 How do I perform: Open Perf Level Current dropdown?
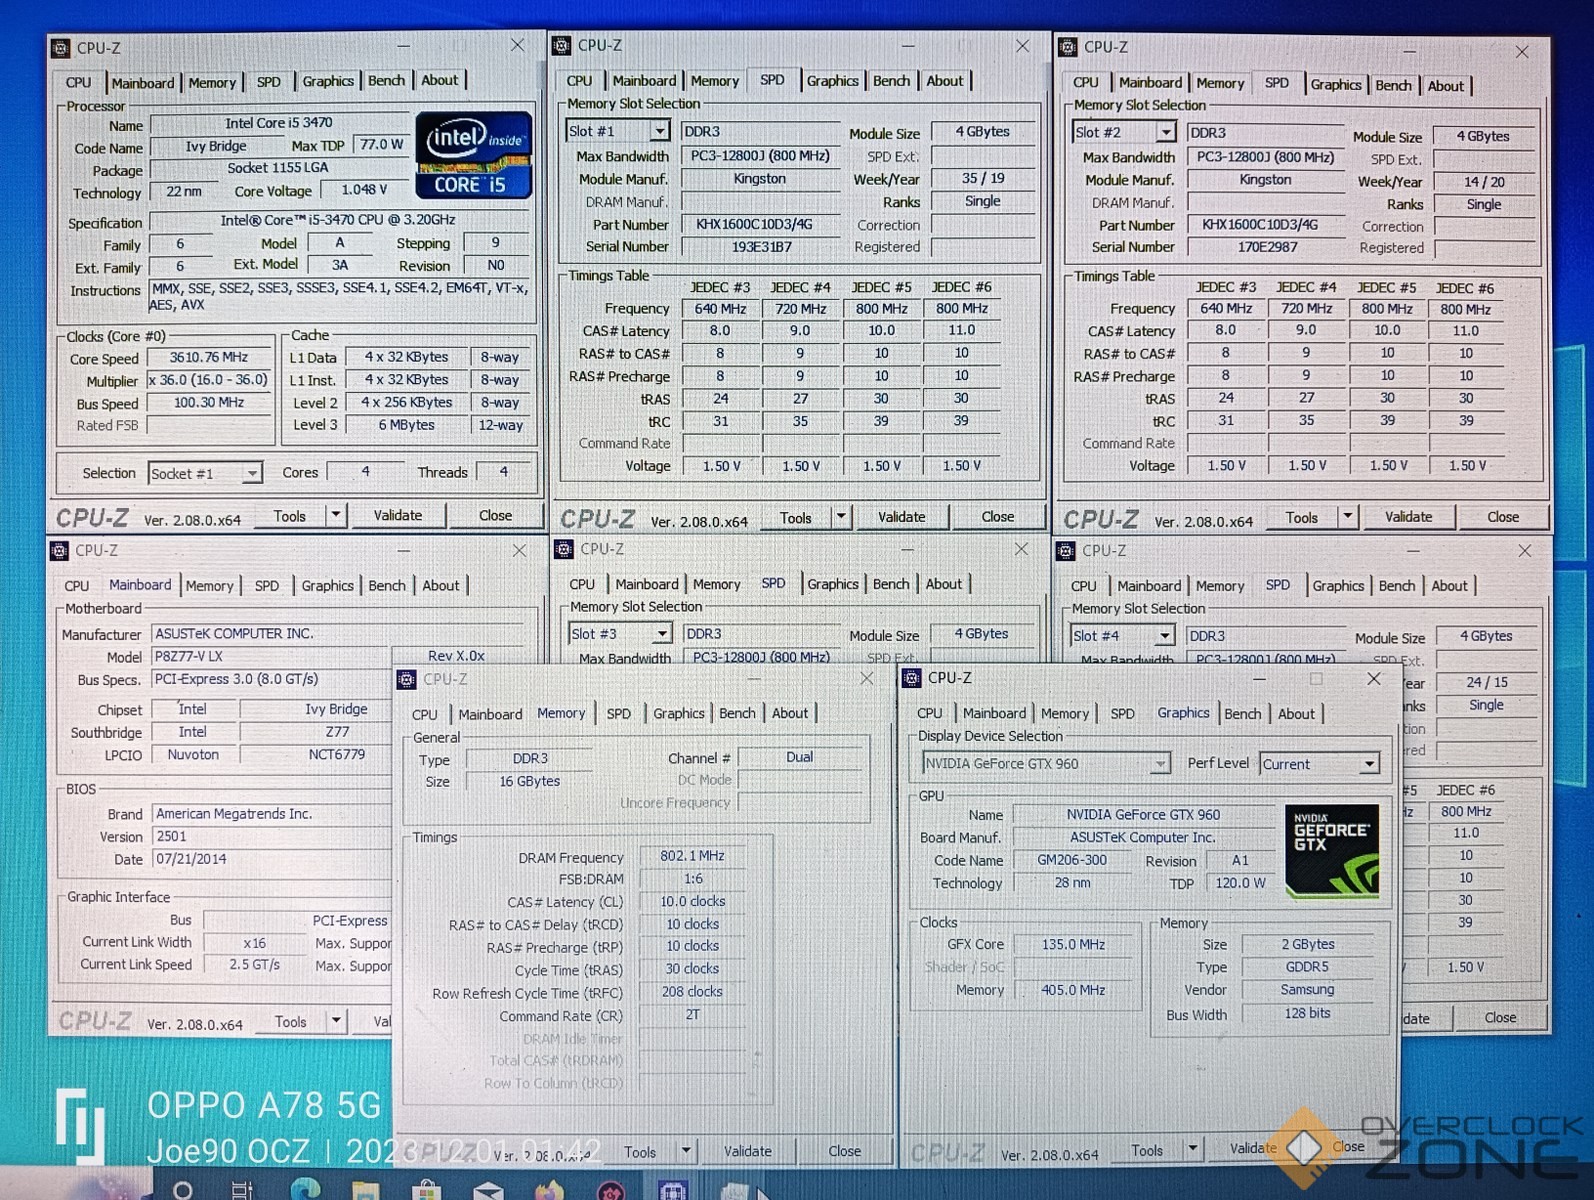(1369, 764)
